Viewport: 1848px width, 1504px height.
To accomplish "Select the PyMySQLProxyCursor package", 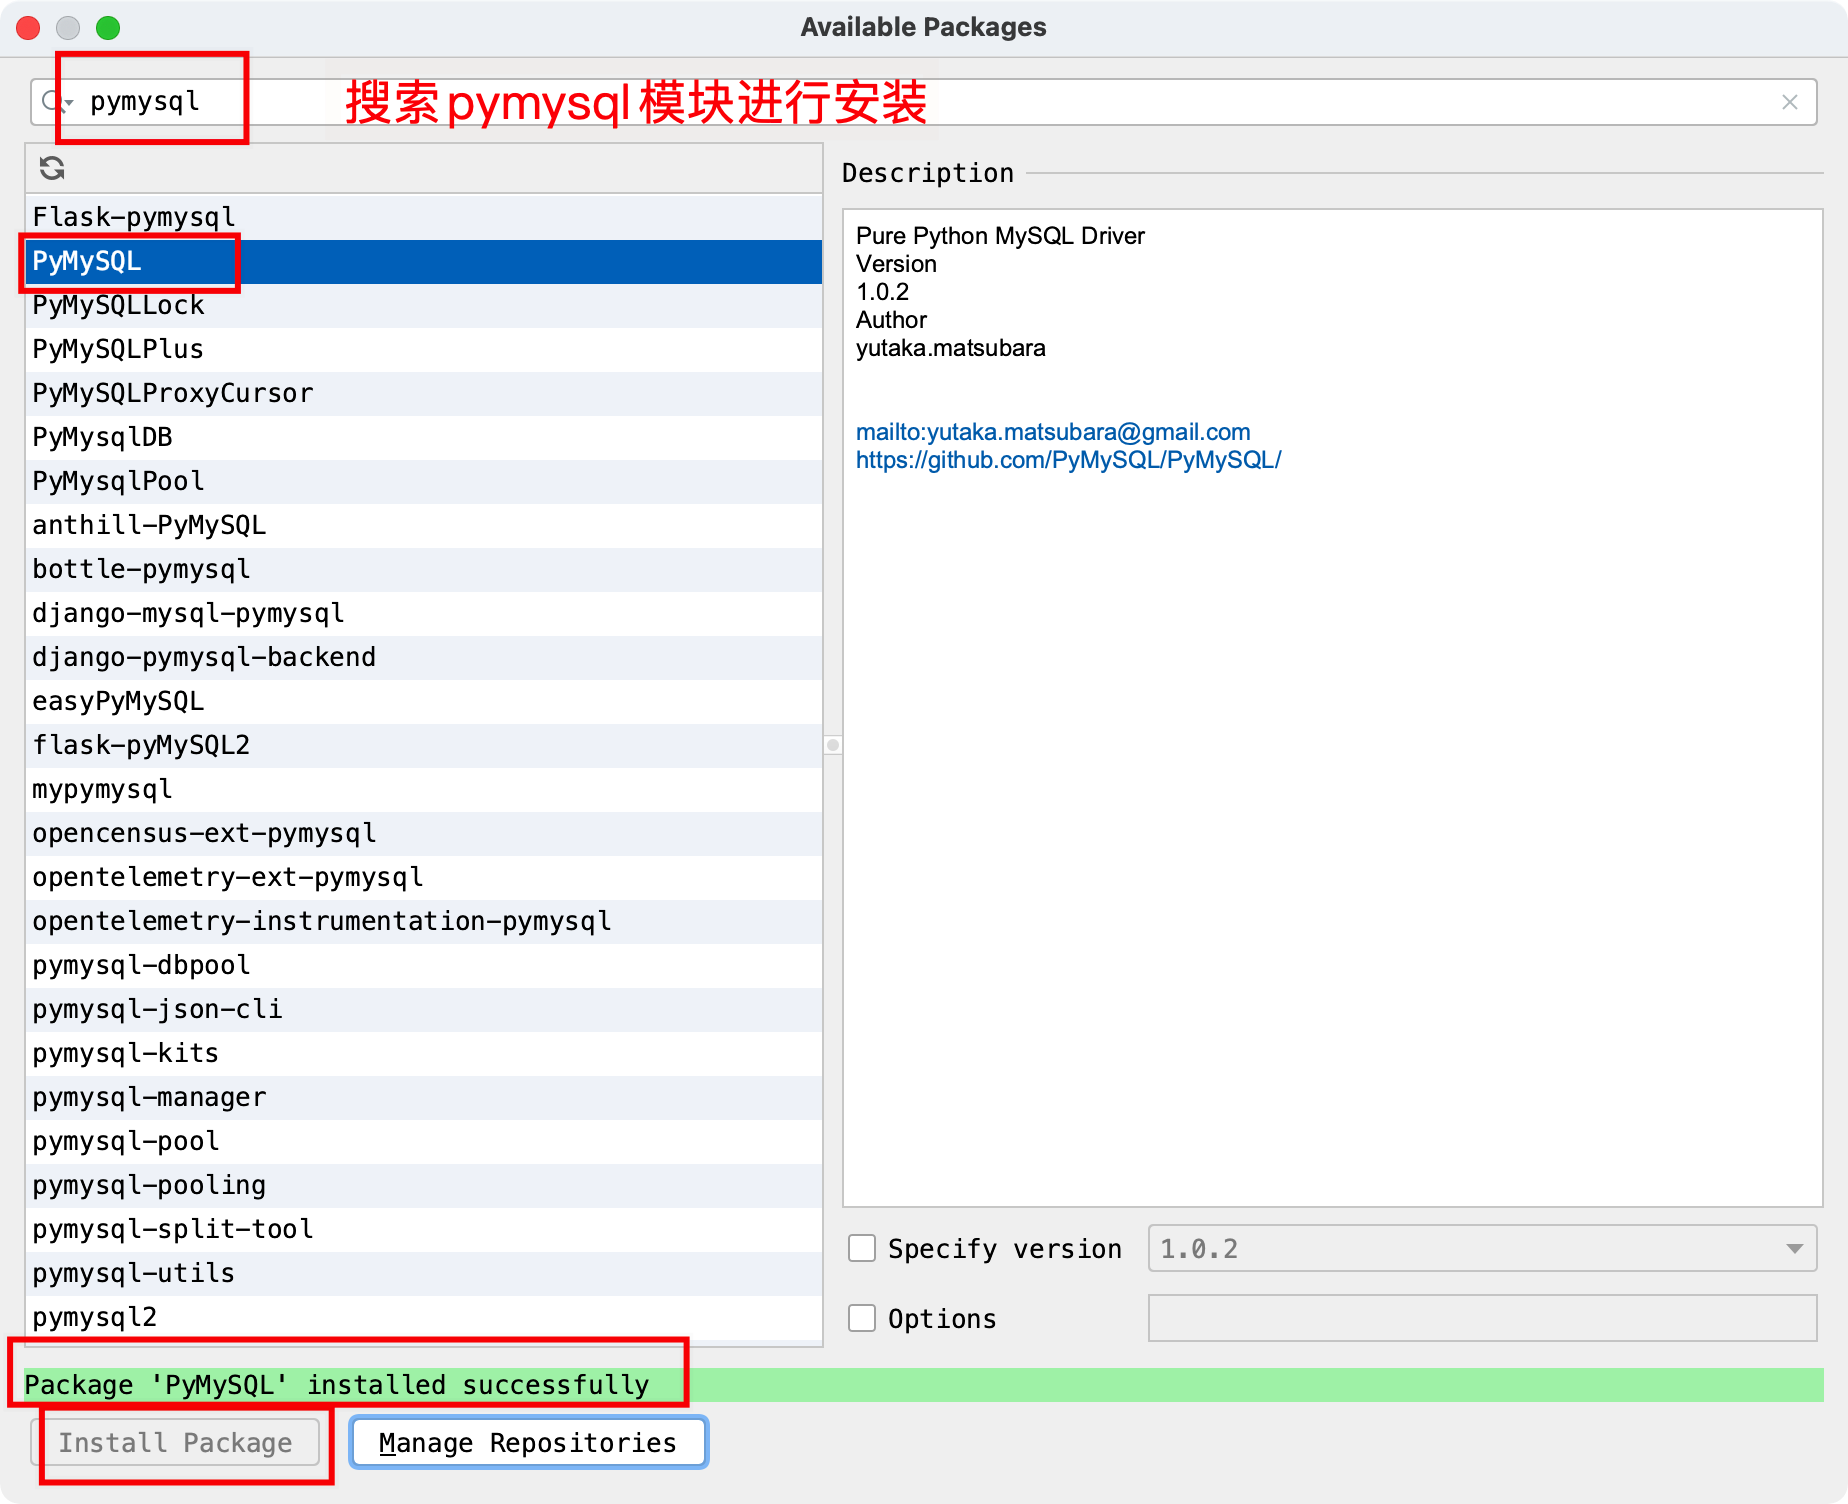I will pyautogui.click(x=424, y=393).
